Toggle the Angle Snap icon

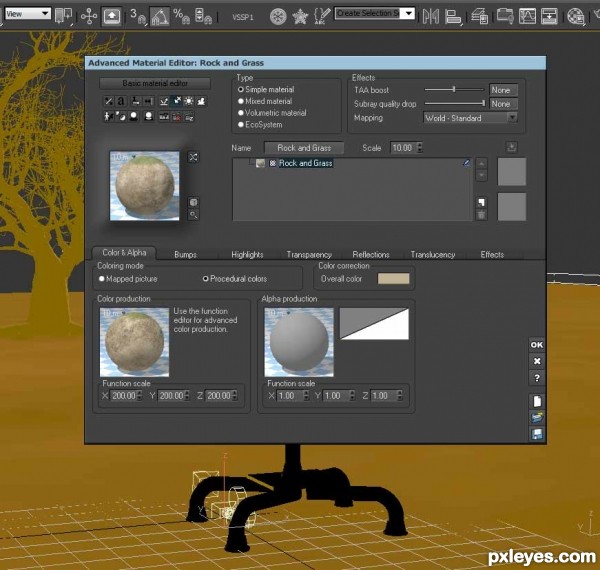[x=160, y=16]
